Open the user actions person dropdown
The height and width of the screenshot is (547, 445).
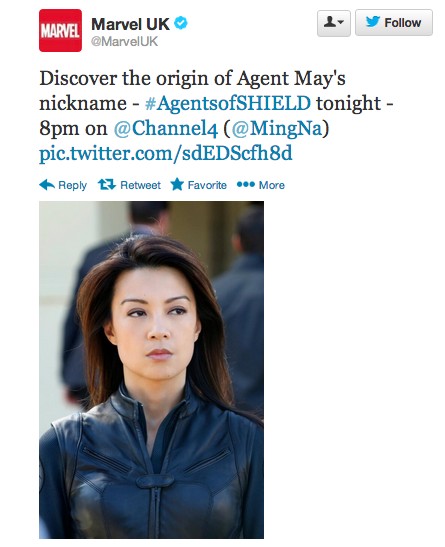click(x=334, y=23)
